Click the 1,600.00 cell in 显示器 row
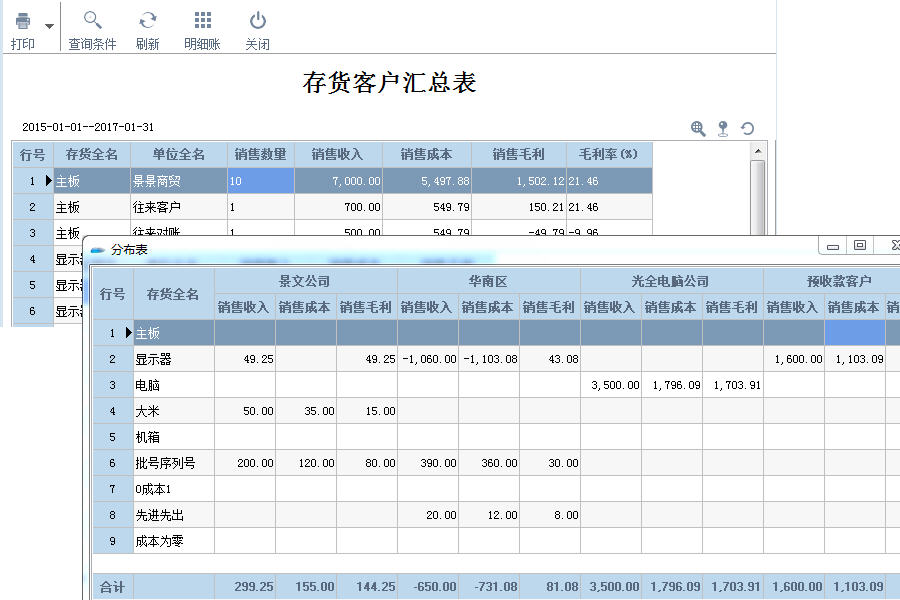900x600 pixels. pos(794,359)
